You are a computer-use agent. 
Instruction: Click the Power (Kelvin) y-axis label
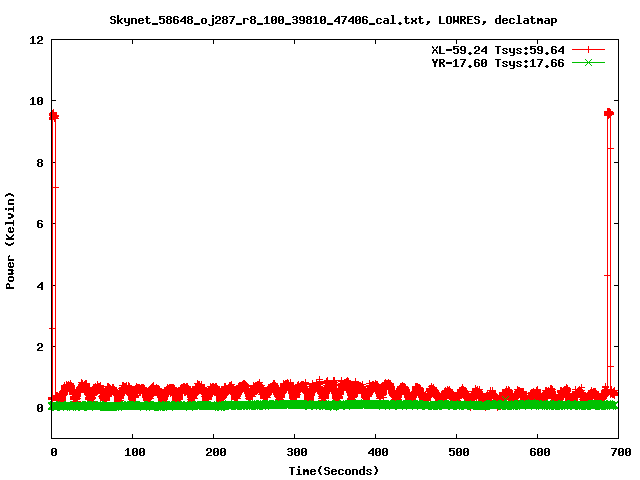coord(10,241)
